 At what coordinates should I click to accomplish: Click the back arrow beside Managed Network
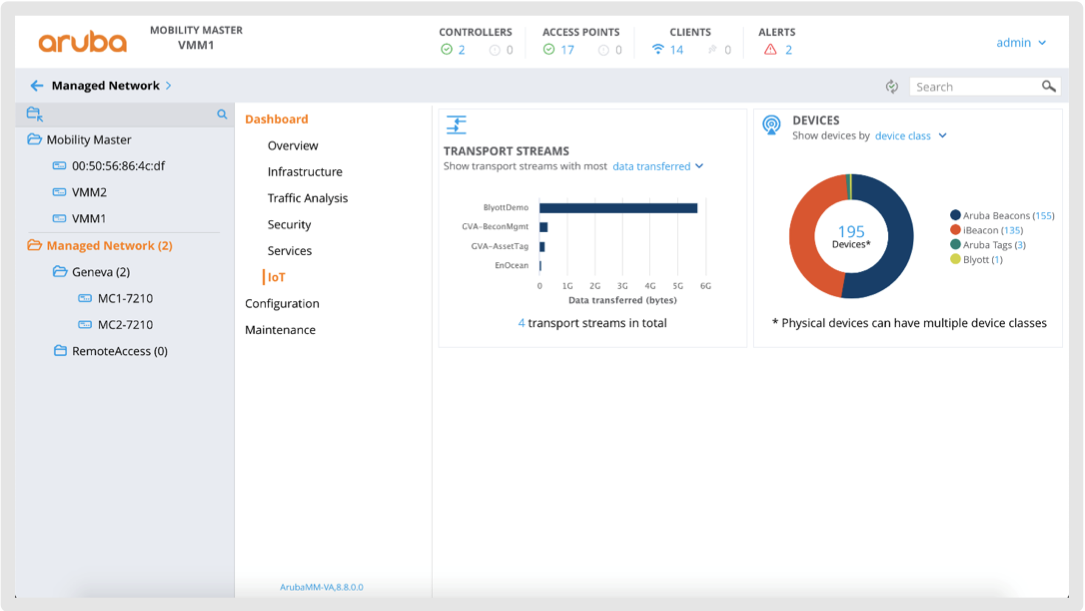37,86
